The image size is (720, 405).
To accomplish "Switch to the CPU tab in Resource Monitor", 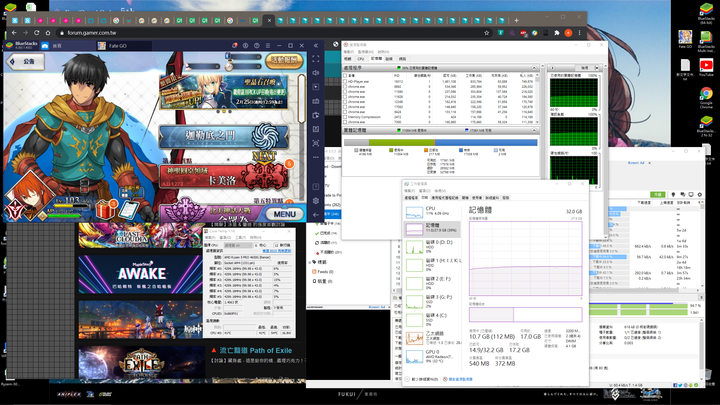I will coord(361,59).
